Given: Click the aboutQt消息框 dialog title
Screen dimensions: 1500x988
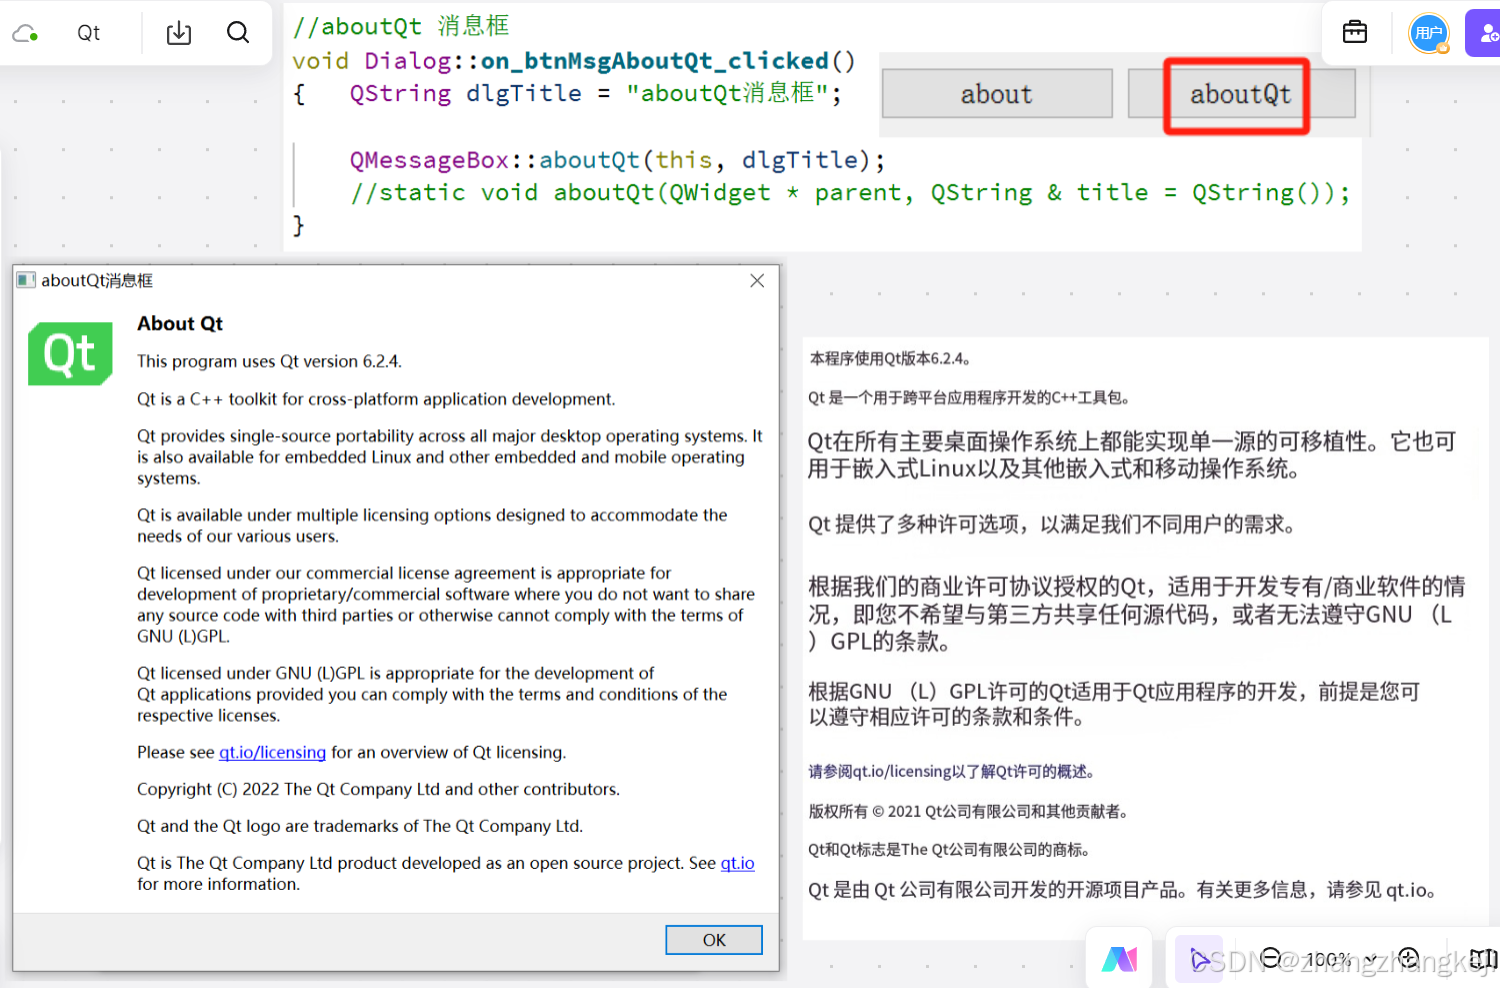Looking at the screenshot, I should pos(97,281).
